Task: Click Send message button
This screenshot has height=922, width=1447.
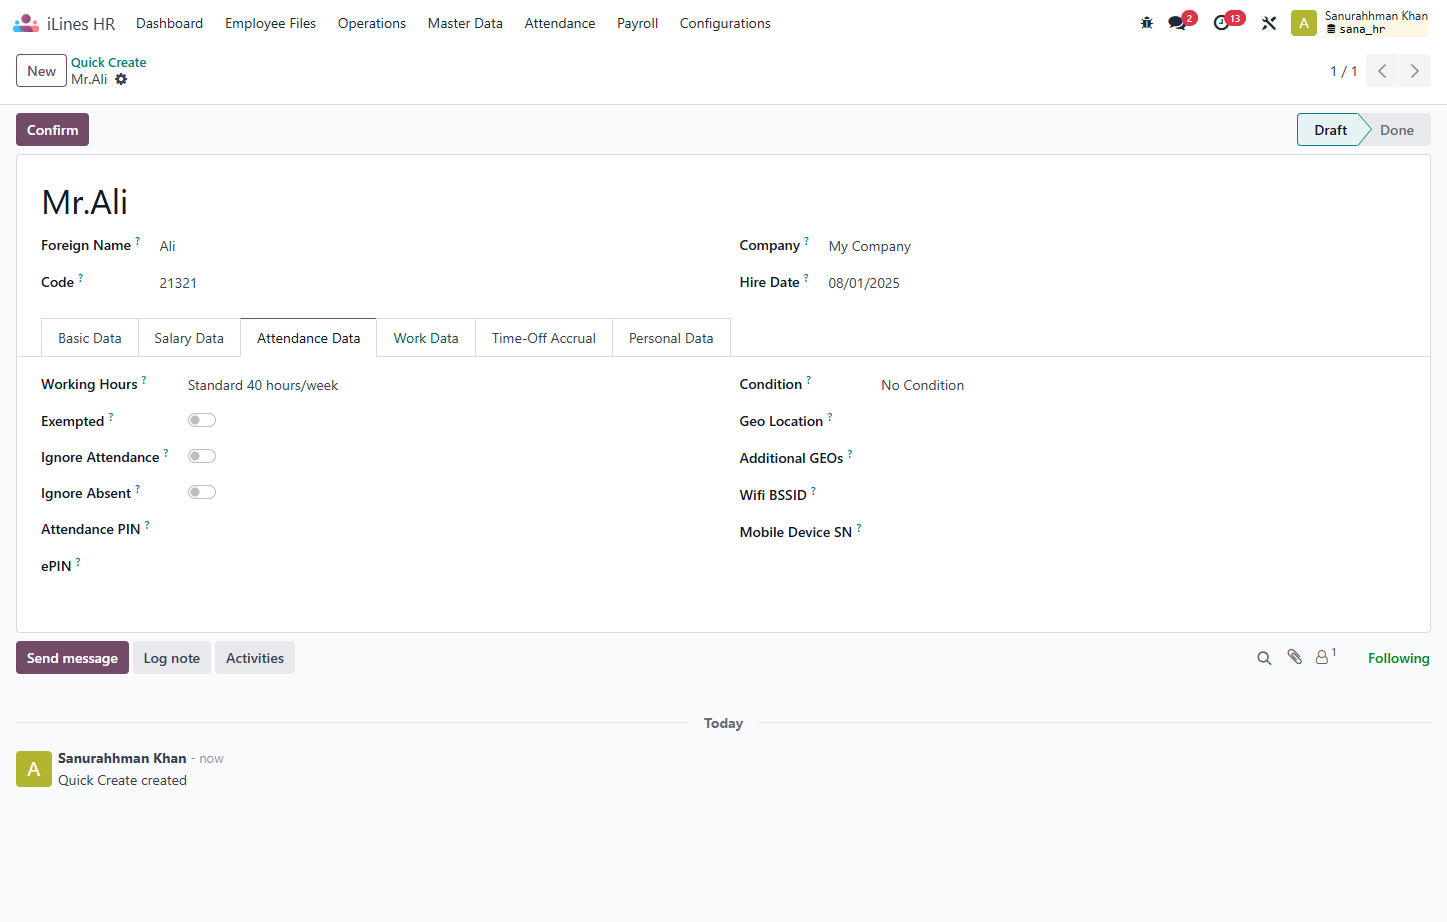Action: 72,658
